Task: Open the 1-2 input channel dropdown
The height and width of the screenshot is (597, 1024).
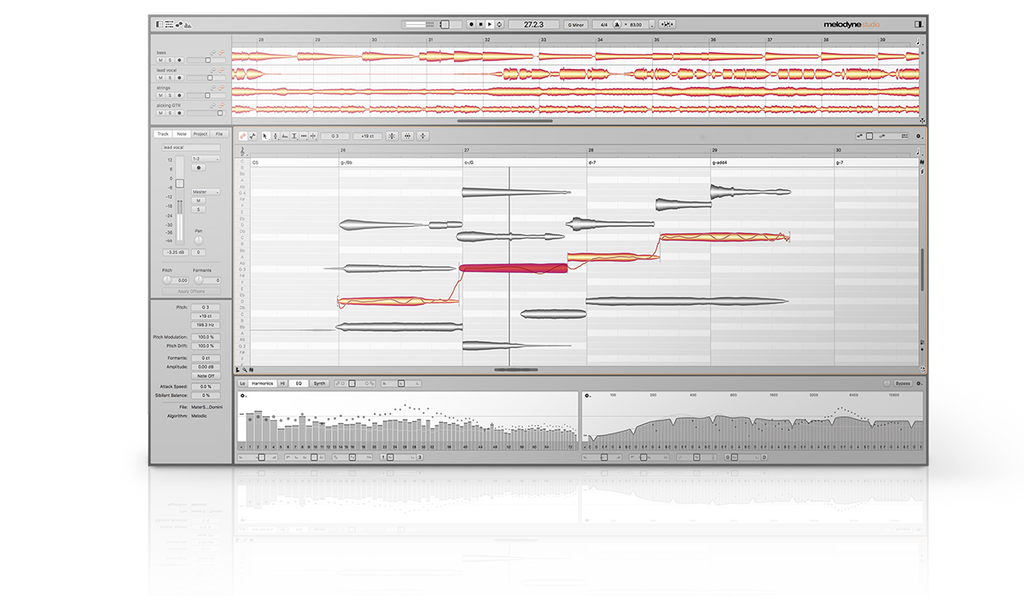Action: (206, 159)
